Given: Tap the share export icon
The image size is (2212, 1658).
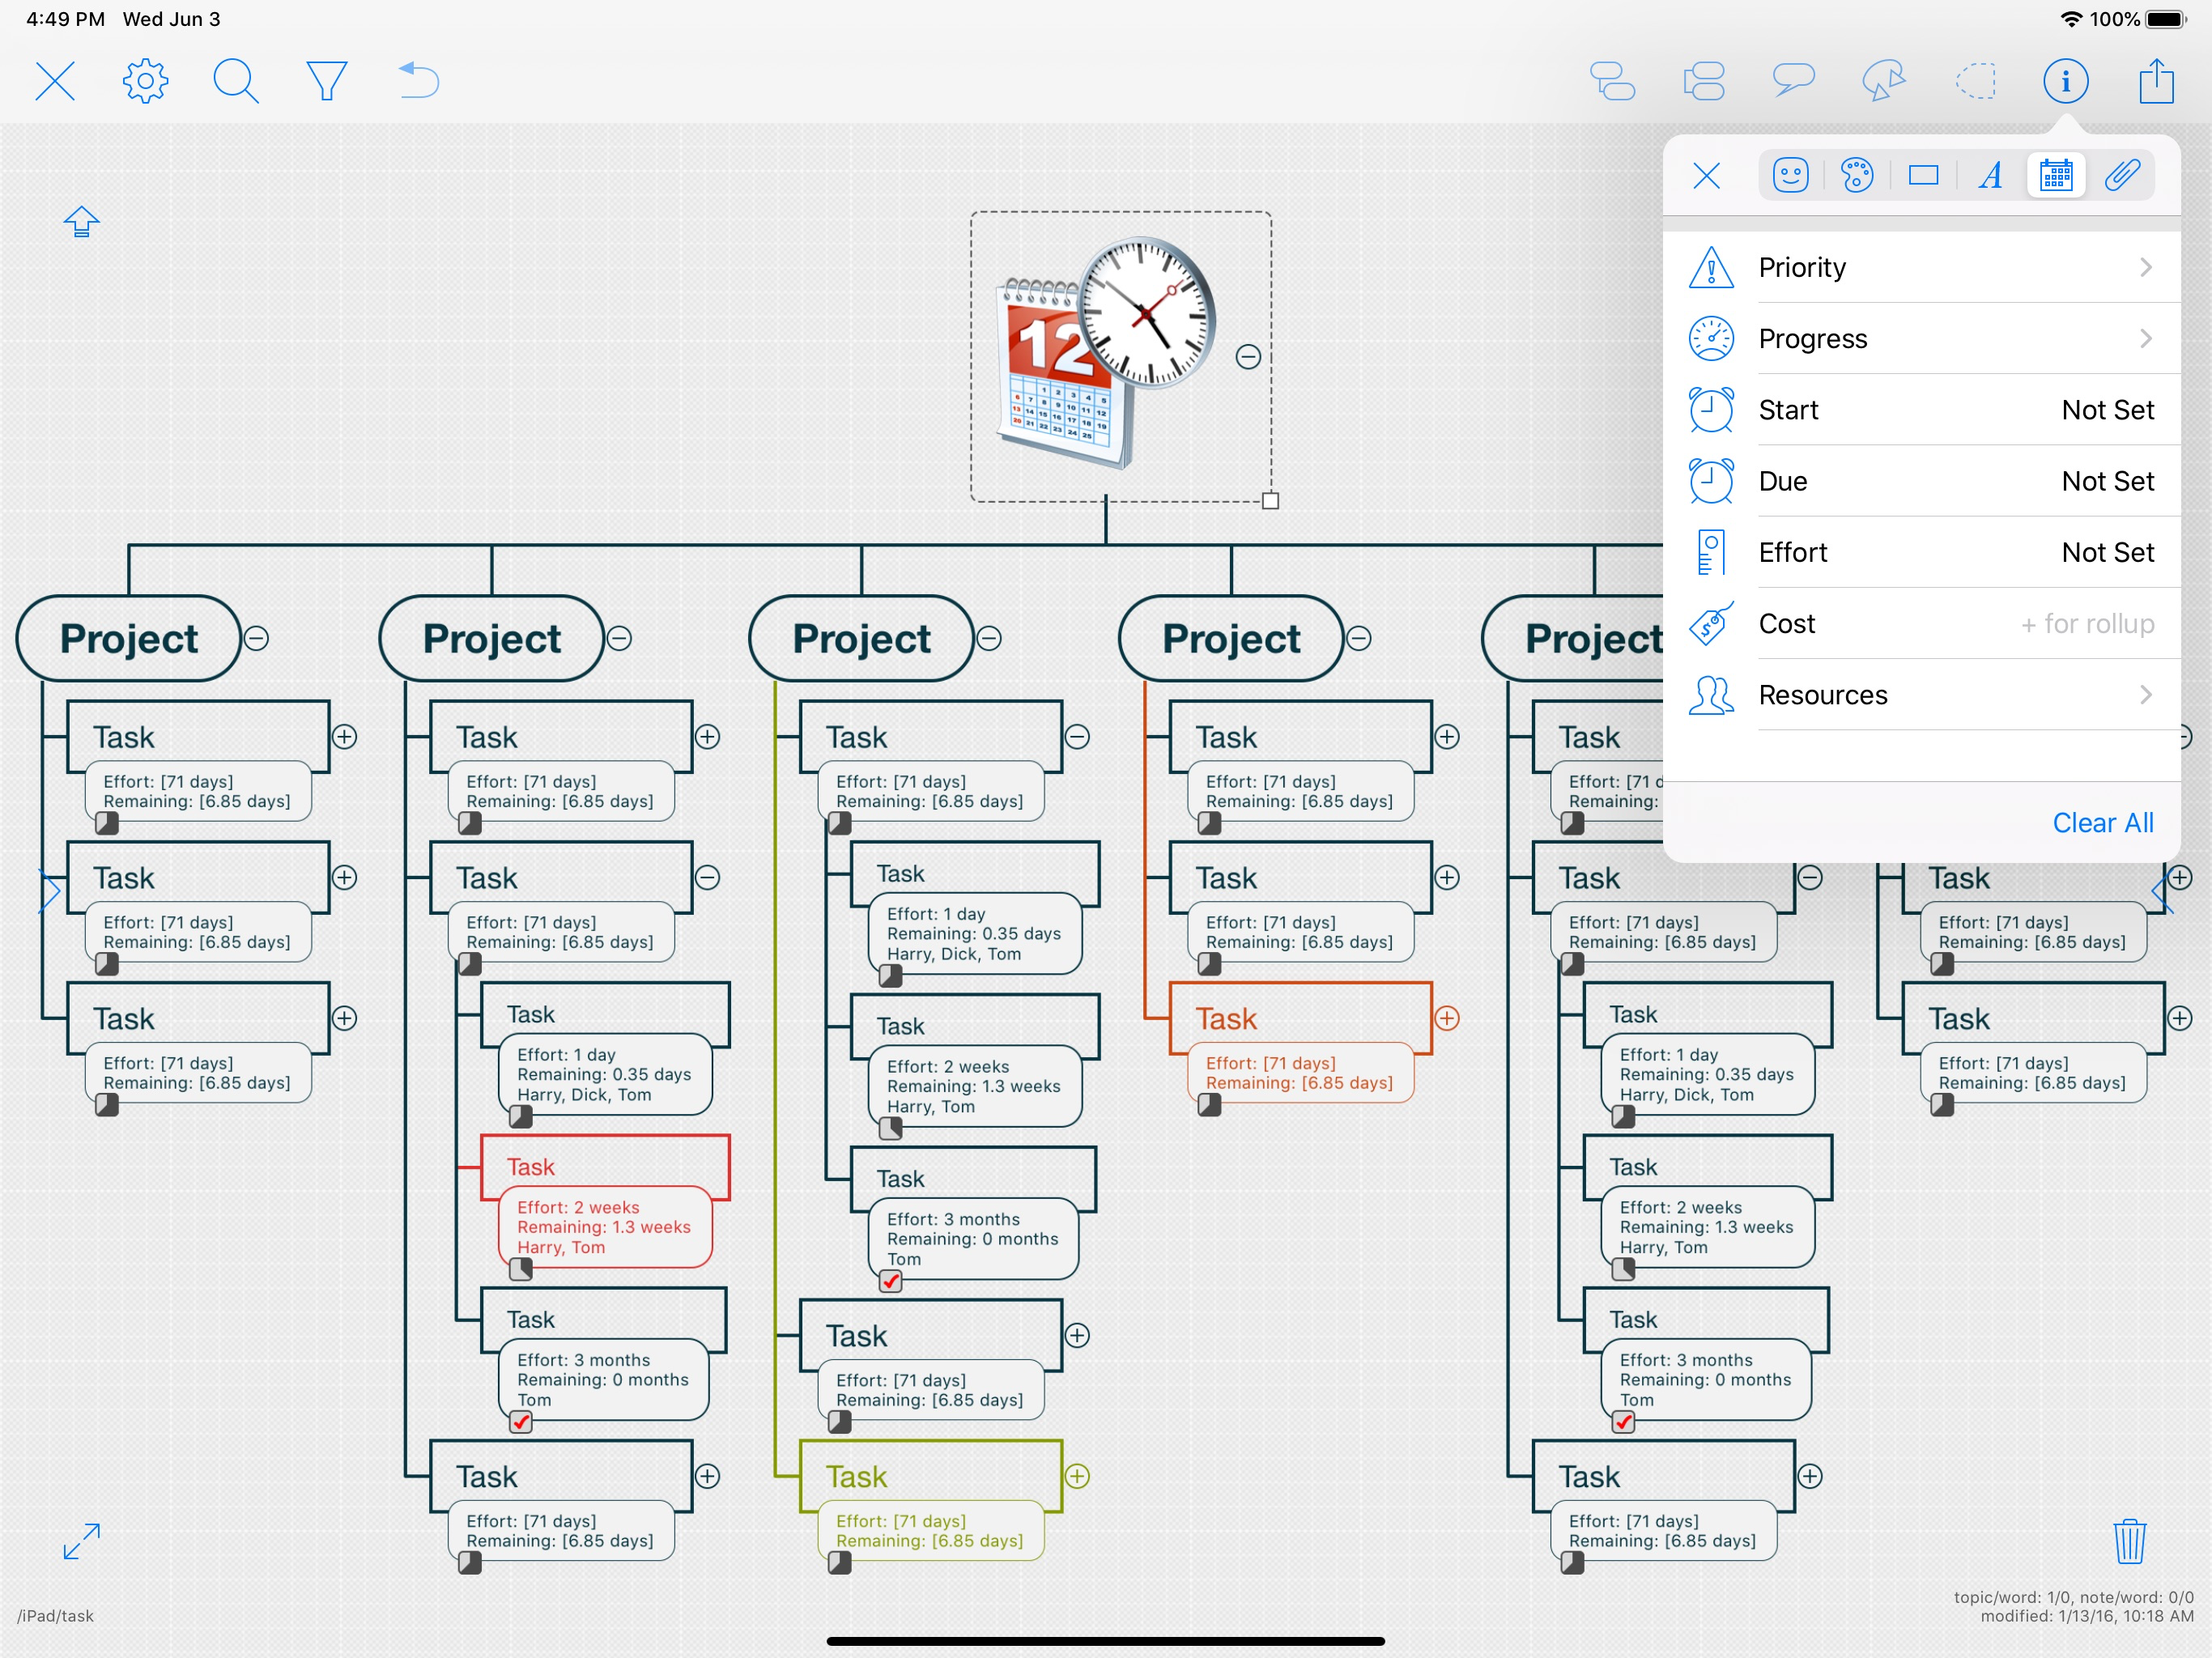Looking at the screenshot, I should [x=2156, y=81].
